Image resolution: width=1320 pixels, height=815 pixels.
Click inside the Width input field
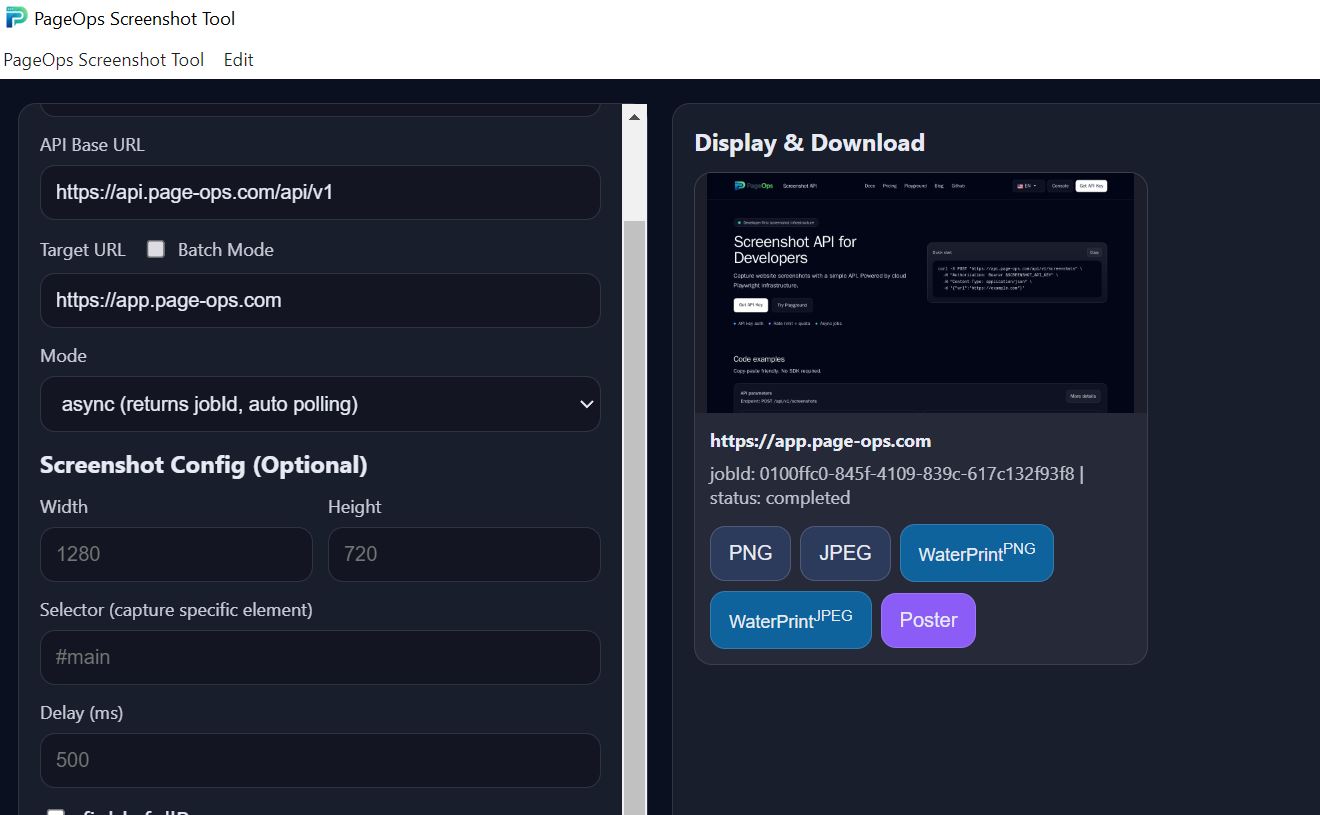pyautogui.click(x=176, y=554)
